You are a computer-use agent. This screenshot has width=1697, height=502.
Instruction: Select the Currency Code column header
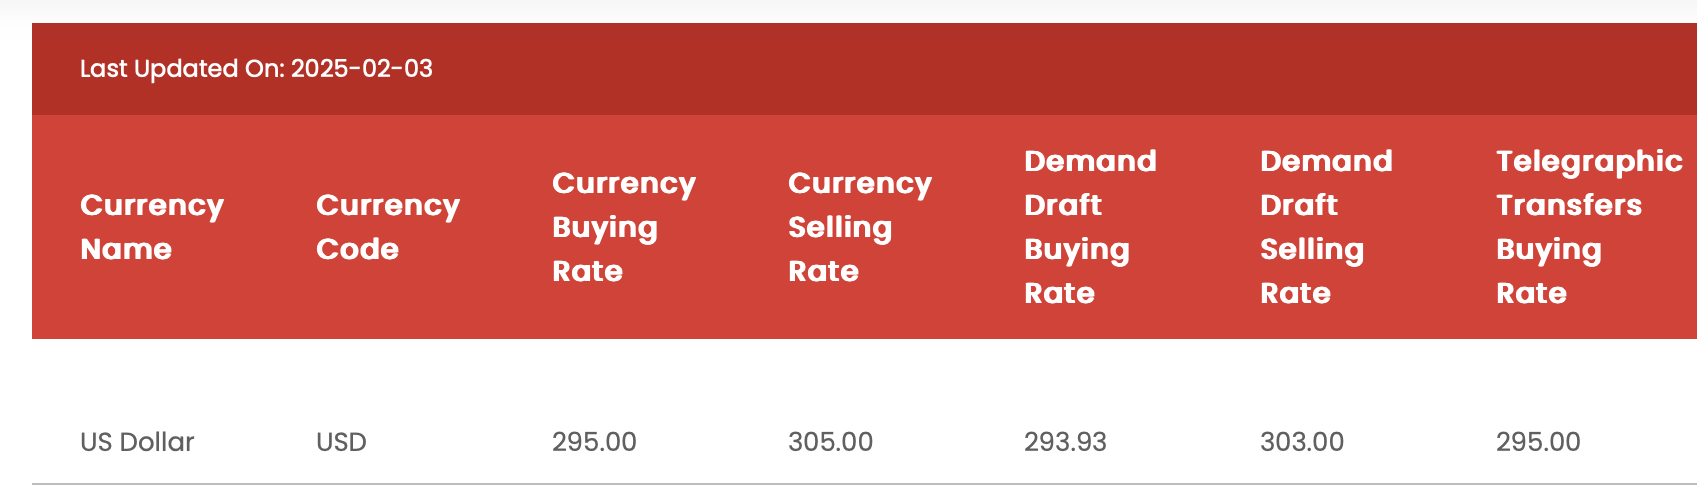coord(388,227)
